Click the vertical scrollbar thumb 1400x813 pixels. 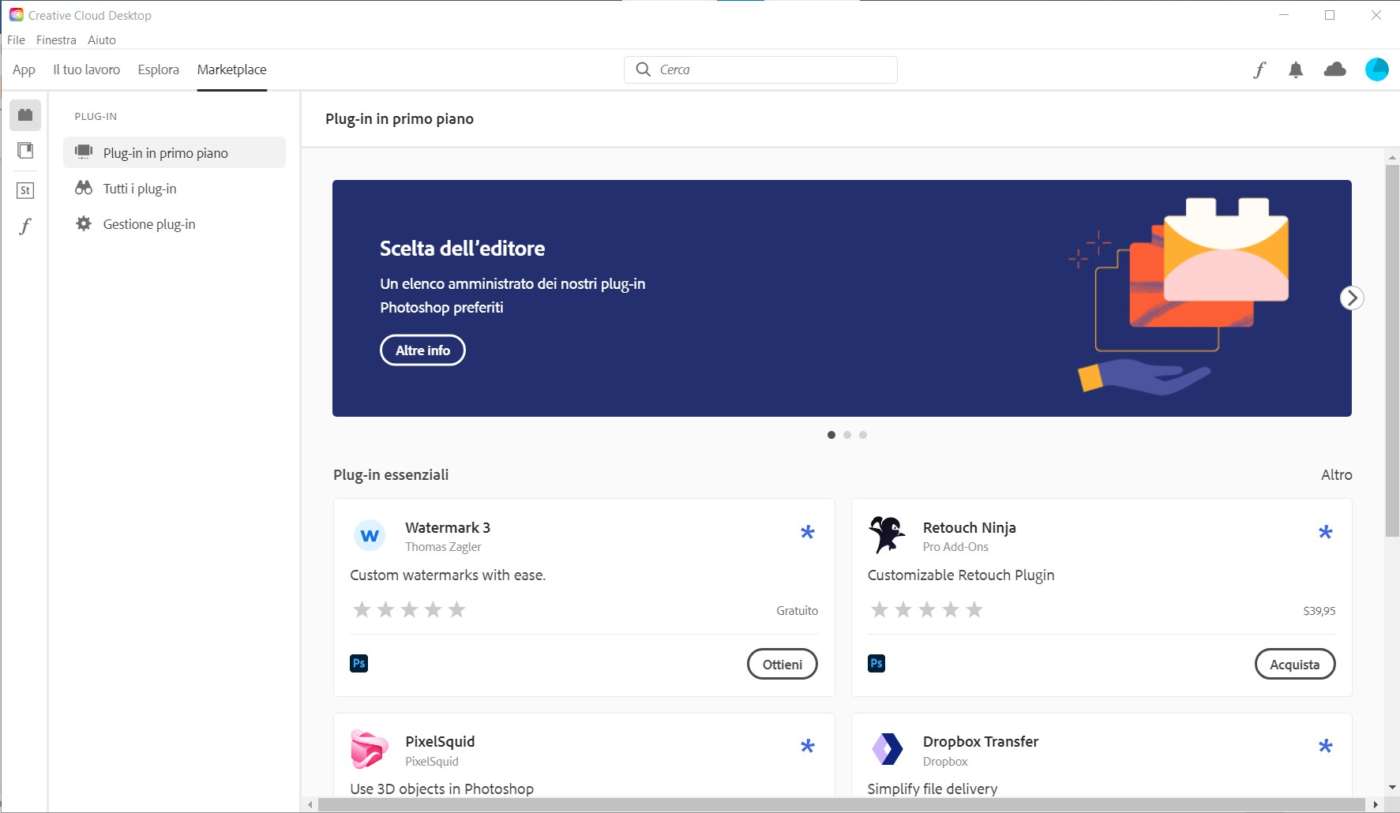(1392, 352)
